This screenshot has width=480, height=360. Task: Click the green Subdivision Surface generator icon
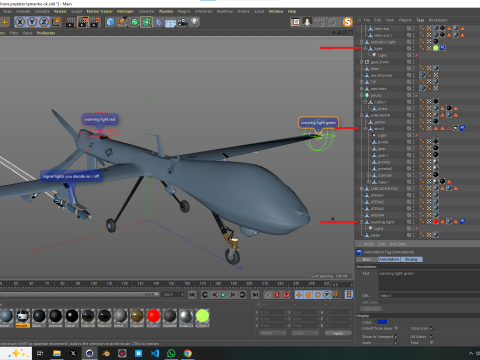(134, 22)
